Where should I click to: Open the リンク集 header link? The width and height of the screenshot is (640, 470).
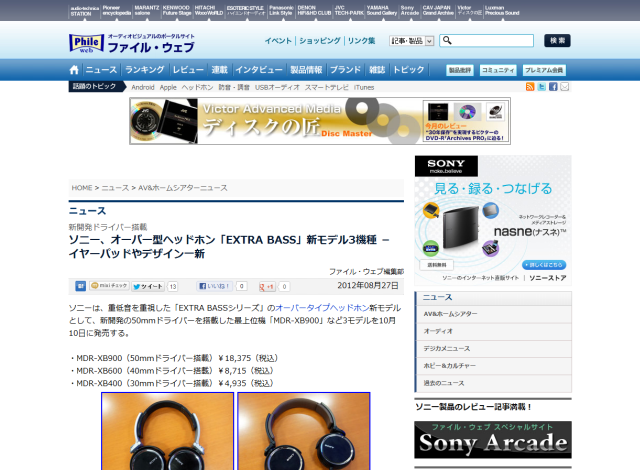point(361,41)
